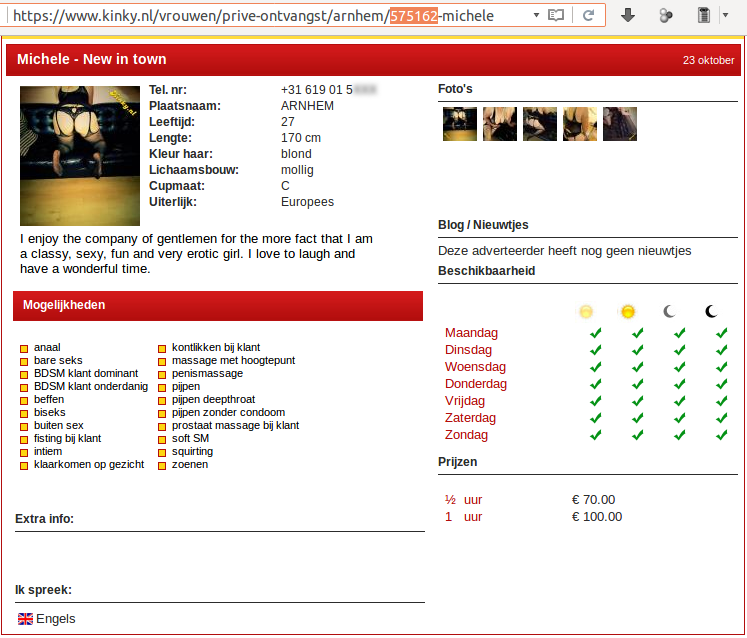Open the second thumbnail under Foto's
This screenshot has width=747, height=638.
(x=500, y=124)
